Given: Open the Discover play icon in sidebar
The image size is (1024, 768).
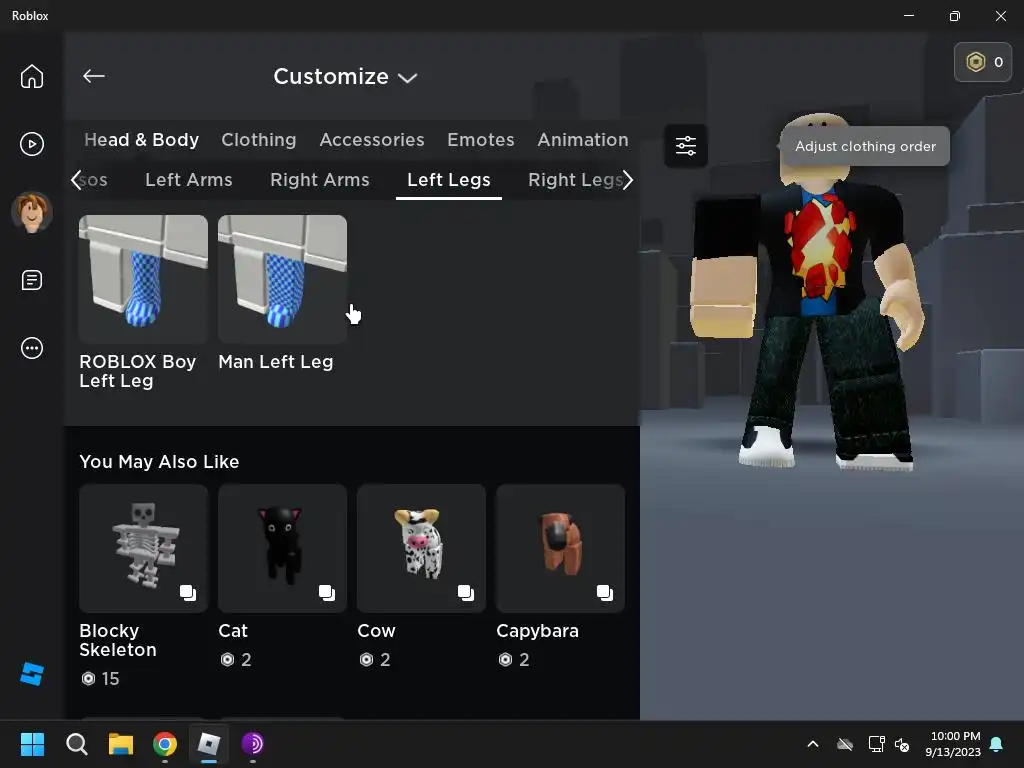Looking at the screenshot, I should 31,144.
